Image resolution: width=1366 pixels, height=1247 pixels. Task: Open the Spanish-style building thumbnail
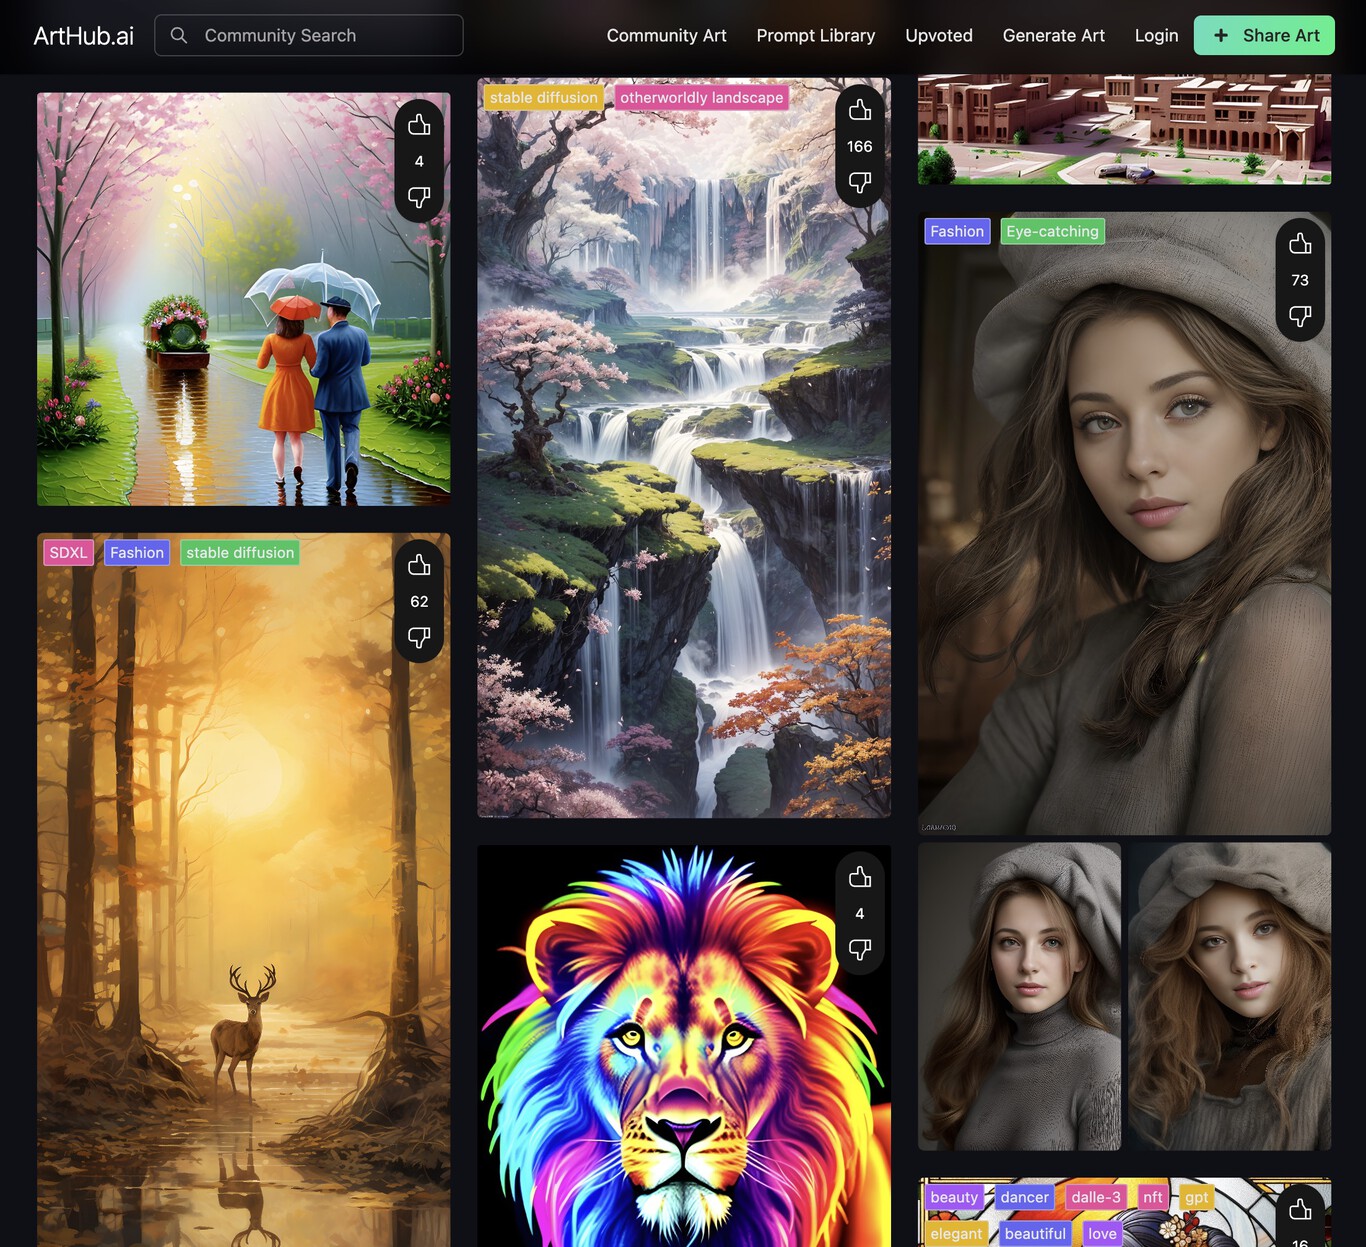[1124, 130]
